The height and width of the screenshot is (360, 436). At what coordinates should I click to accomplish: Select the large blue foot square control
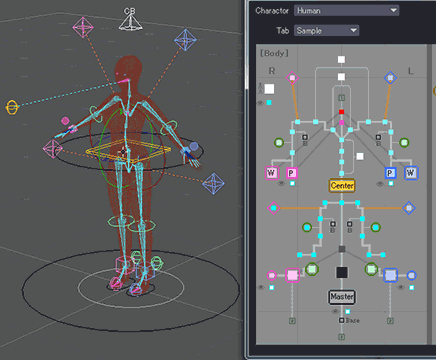pyautogui.click(x=390, y=275)
